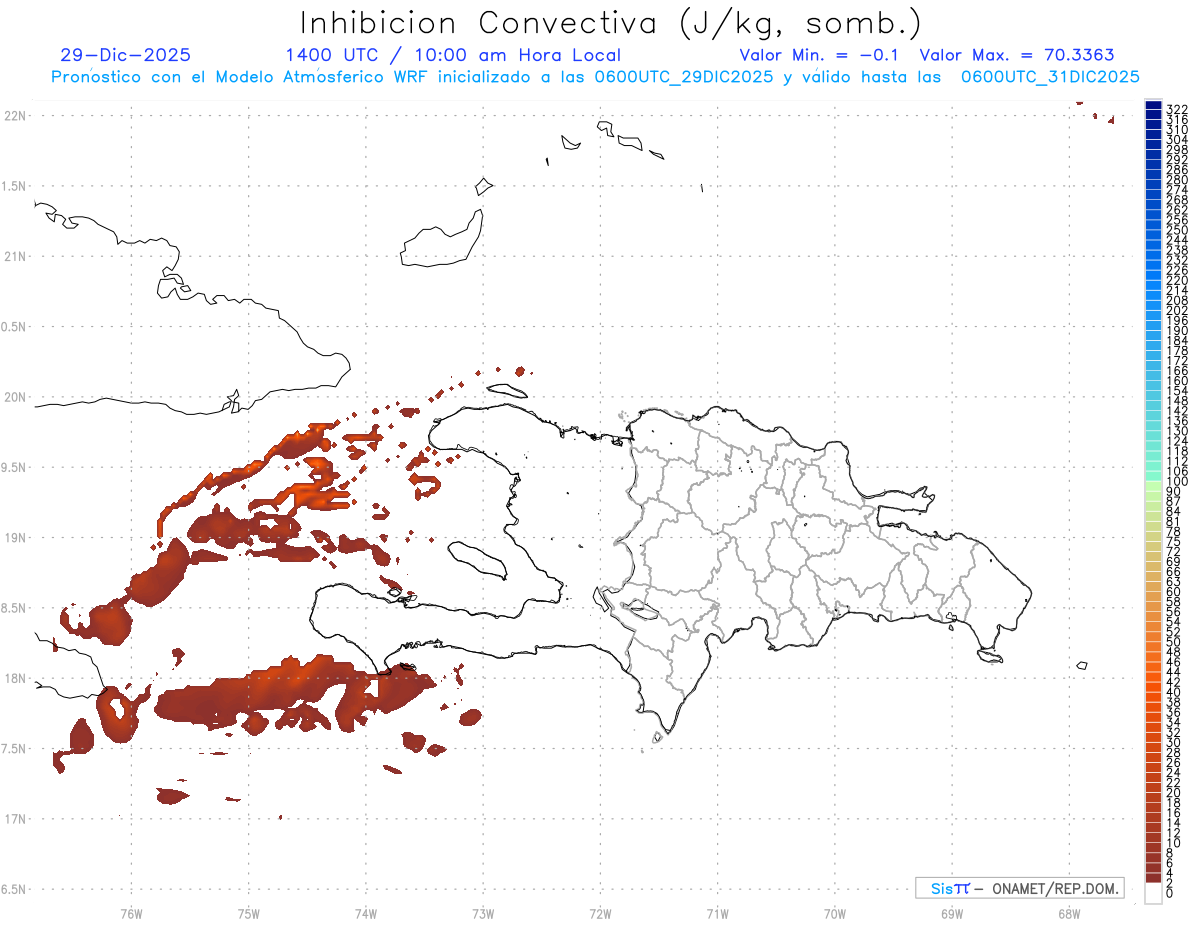Select the "Valor Max. = 70.3363" text
Viewport: 1200px width, 927px height.
[1017, 56]
